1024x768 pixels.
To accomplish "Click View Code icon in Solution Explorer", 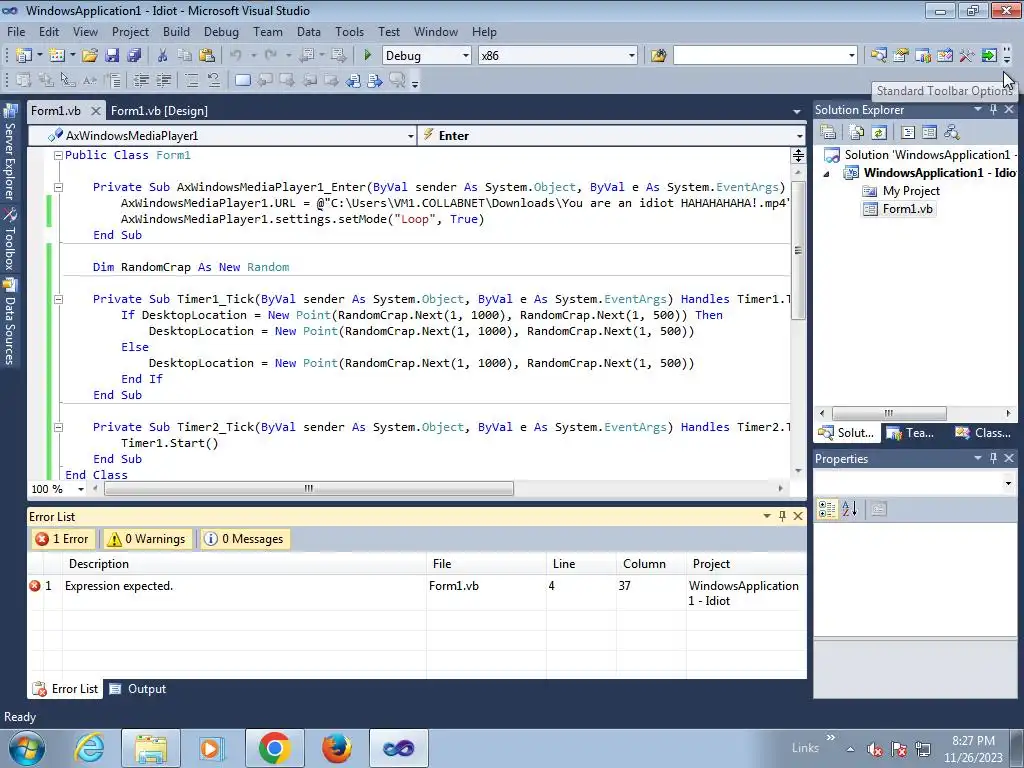I will (x=908, y=133).
